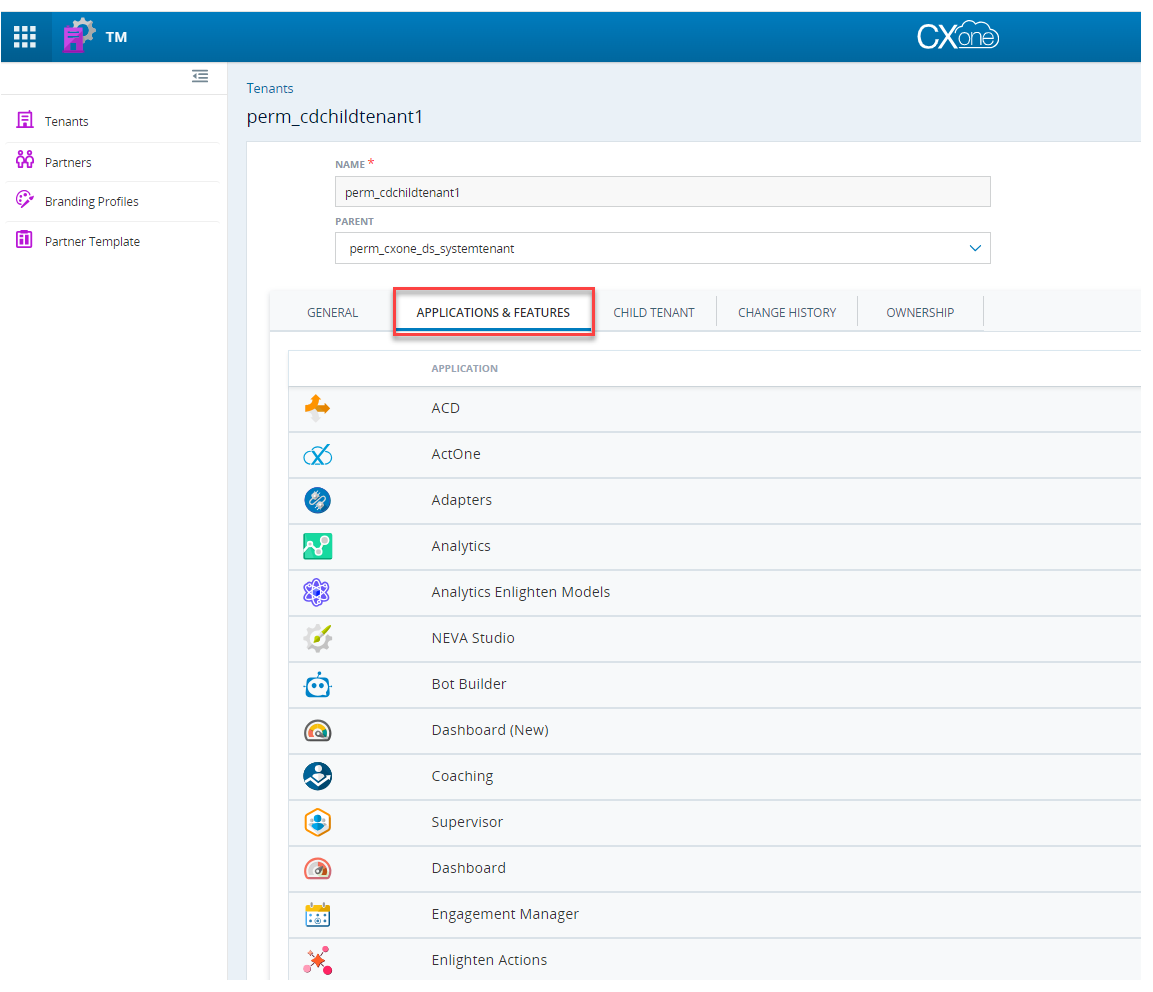1153x992 pixels.
Task: Click the Adapters application icon
Action: point(318,501)
